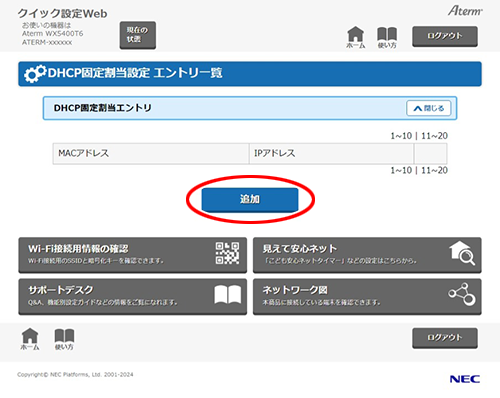Image resolution: width=500 pixels, height=398 pixels.
Task: Click the footer ログアウト button
Action: tap(445, 338)
